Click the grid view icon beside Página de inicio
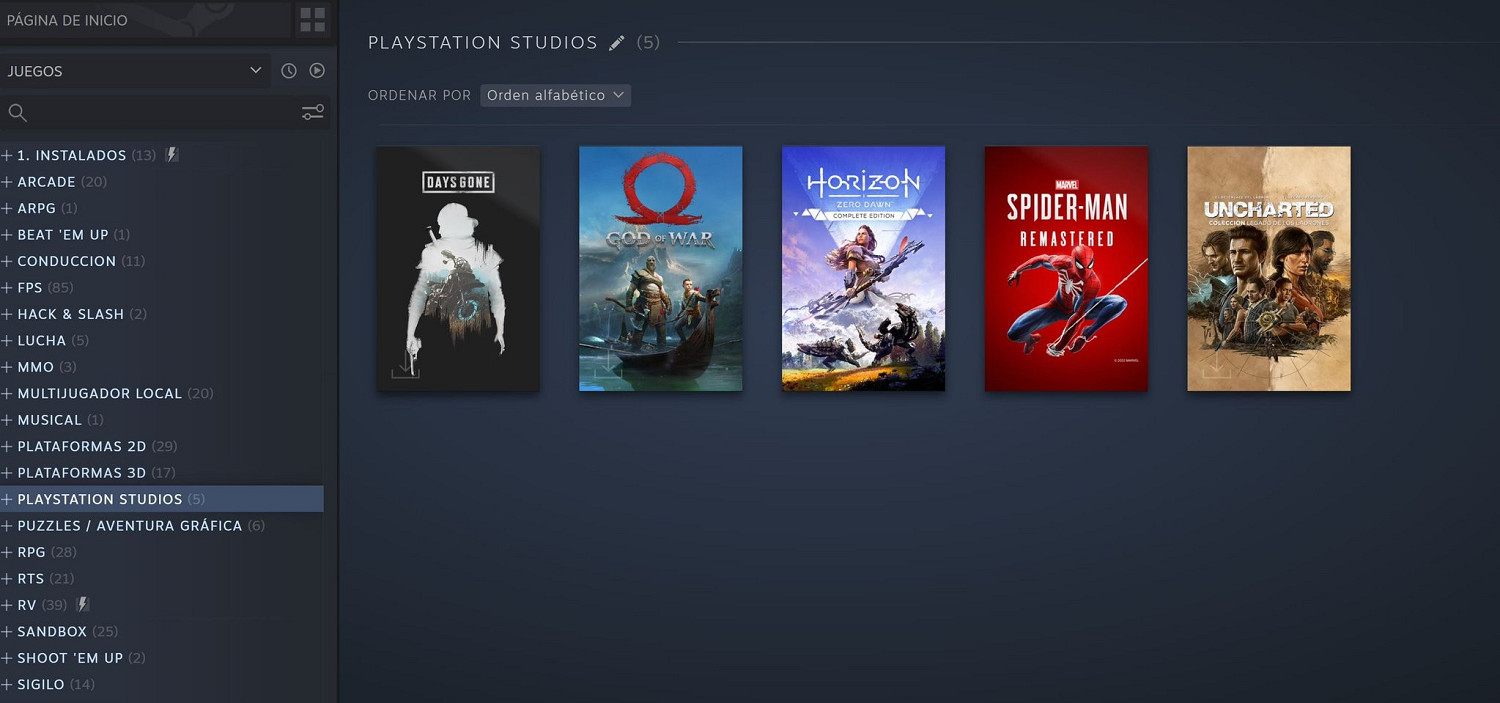Image resolution: width=1500 pixels, height=703 pixels. point(312,20)
